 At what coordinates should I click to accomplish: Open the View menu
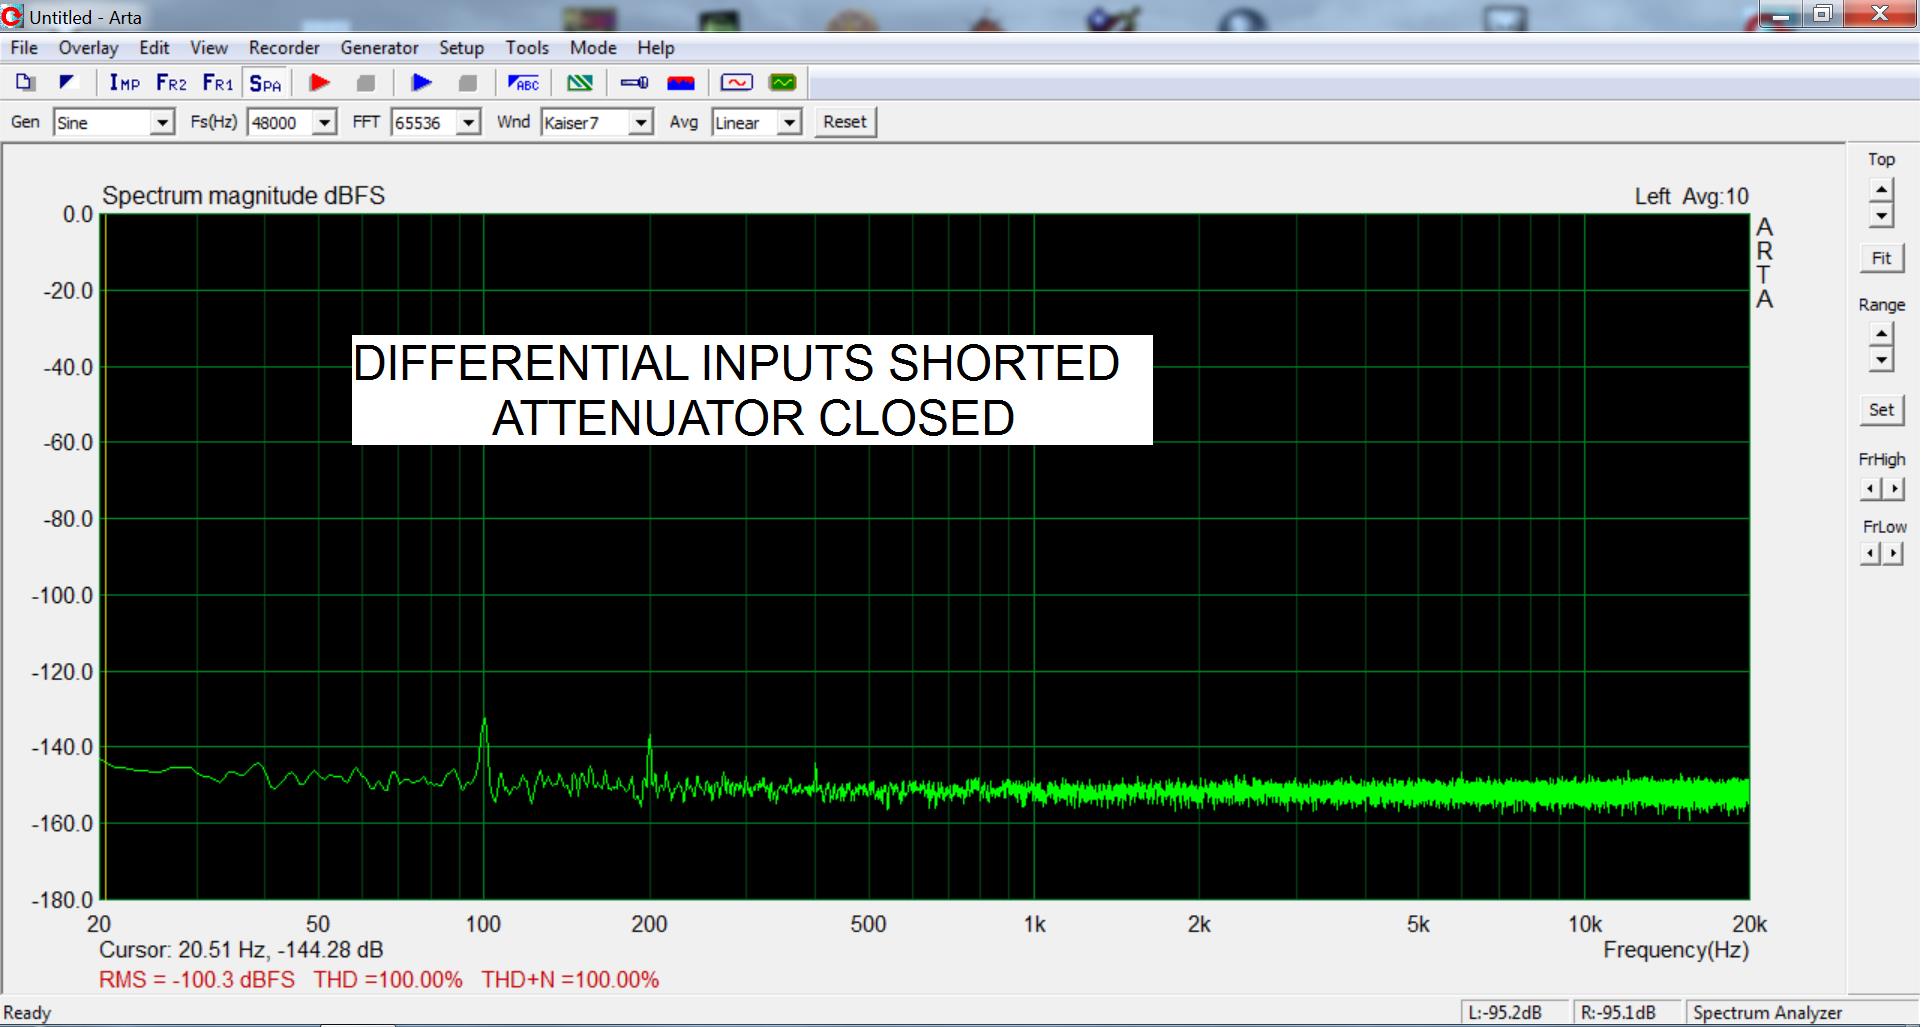point(209,48)
